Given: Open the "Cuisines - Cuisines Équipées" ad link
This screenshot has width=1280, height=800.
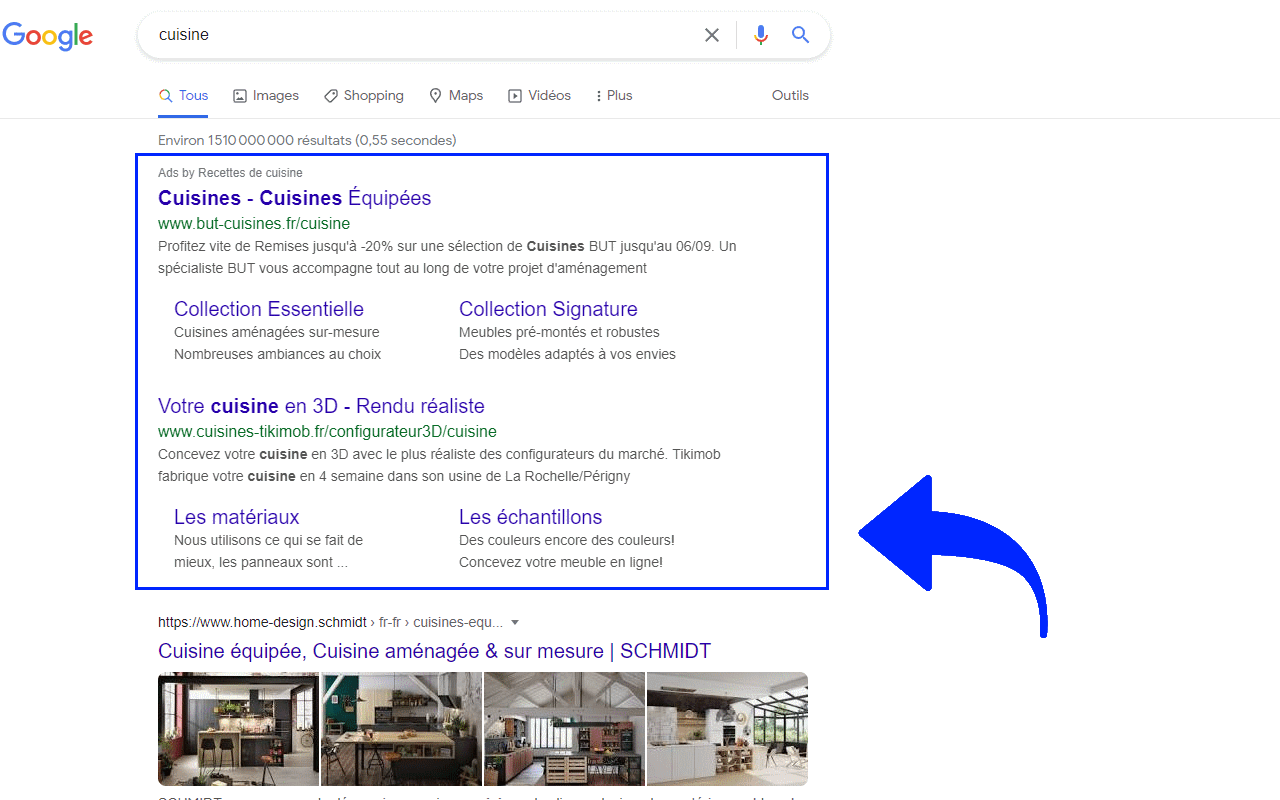Looking at the screenshot, I should (295, 198).
